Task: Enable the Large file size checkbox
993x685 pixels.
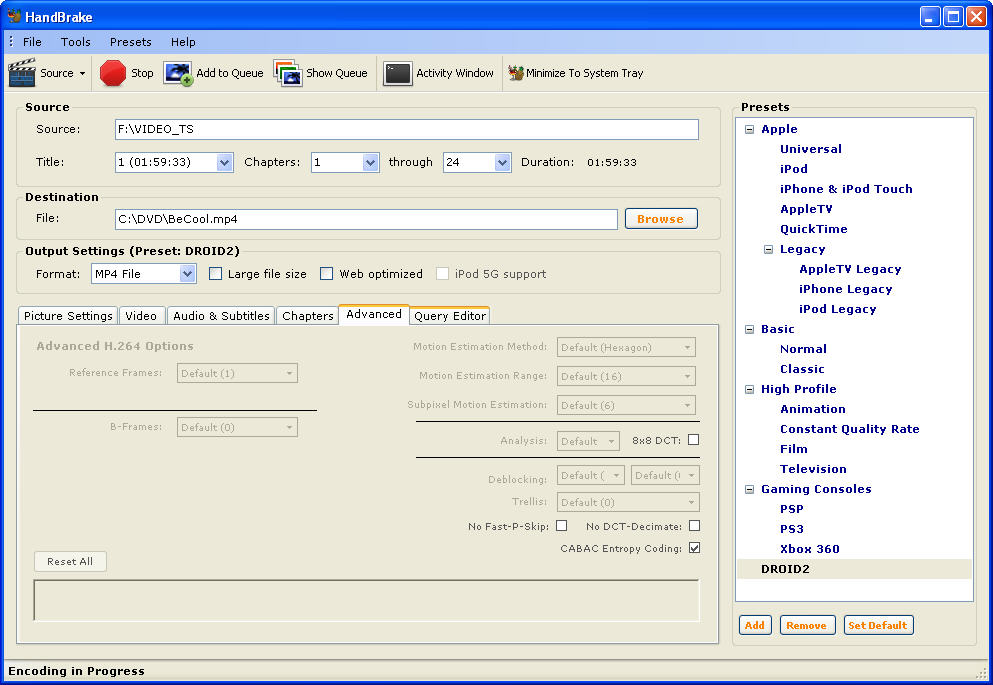Action: 215,274
